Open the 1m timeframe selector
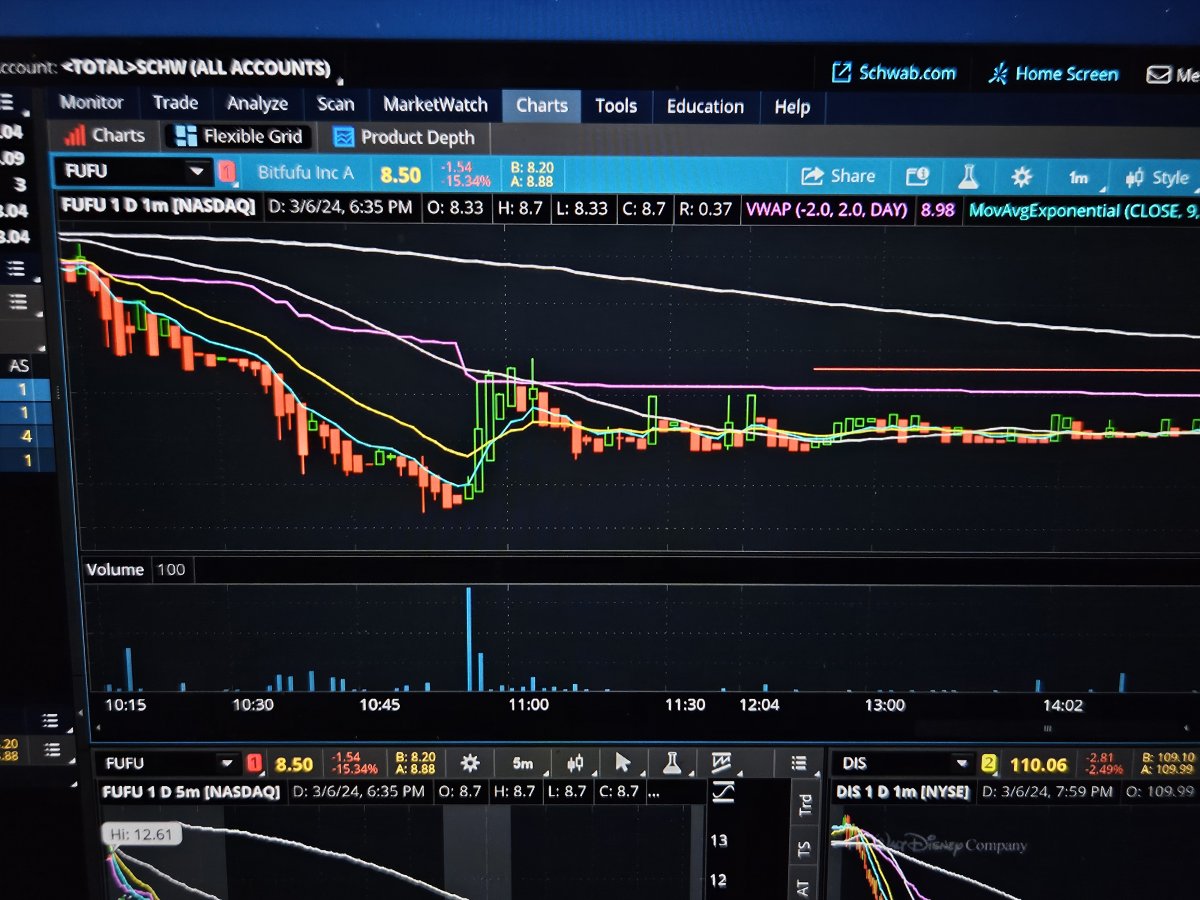This screenshot has height=900, width=1200. 1080,178
